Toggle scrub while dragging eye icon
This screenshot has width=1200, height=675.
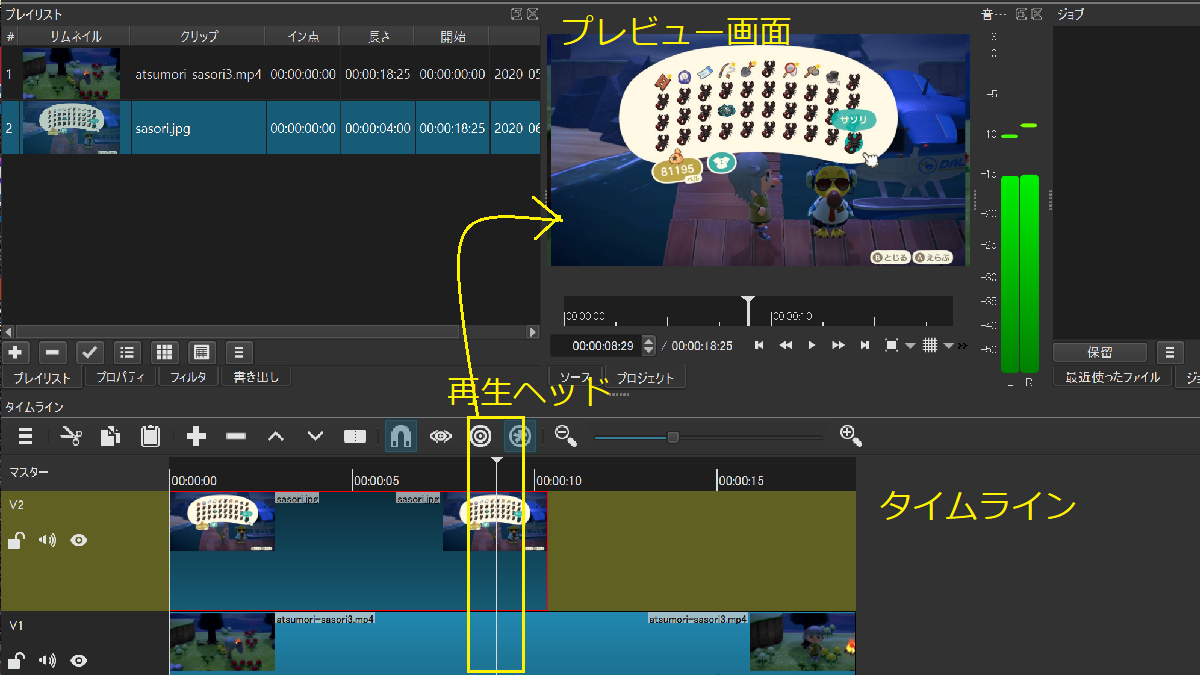click(x=440, y=436)
